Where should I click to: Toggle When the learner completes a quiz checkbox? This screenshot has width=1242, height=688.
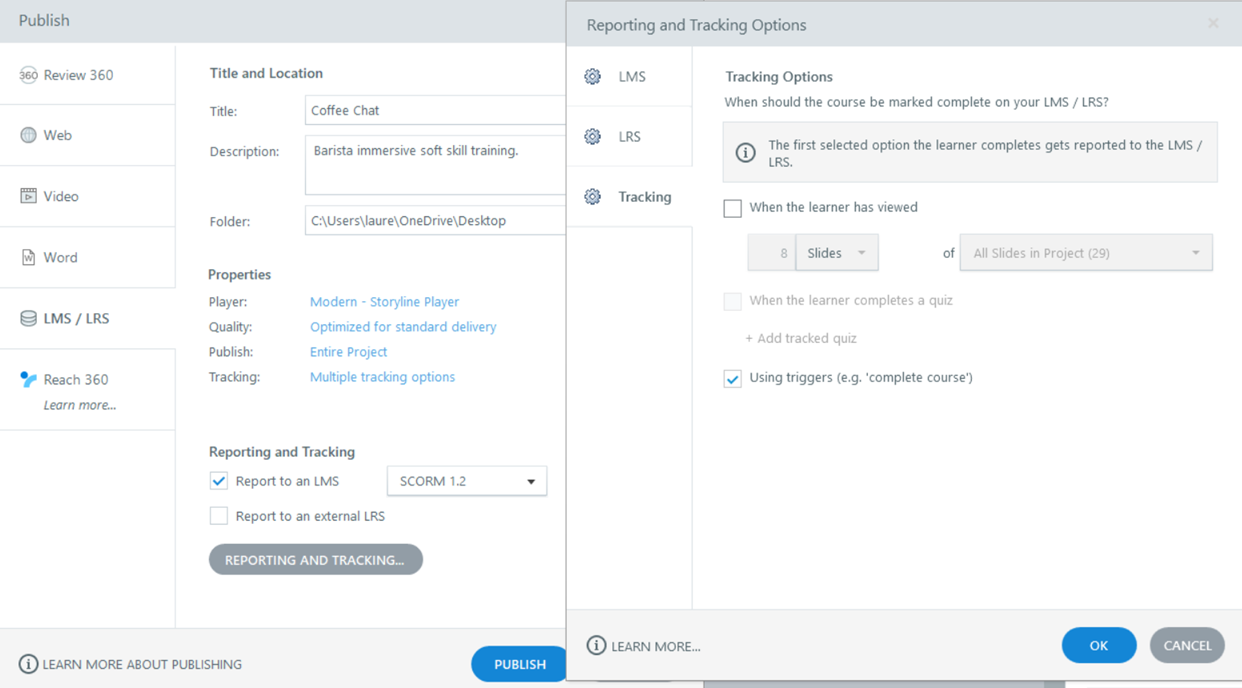(732, 300)
